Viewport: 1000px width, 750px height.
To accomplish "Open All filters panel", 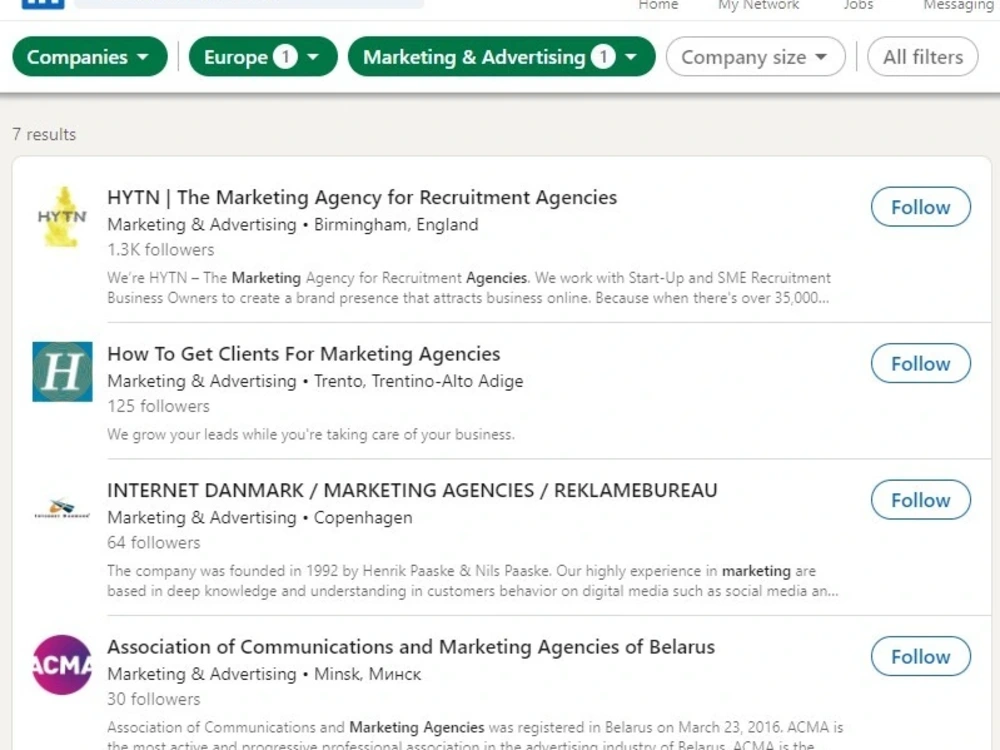I will (x=922, y=57).
